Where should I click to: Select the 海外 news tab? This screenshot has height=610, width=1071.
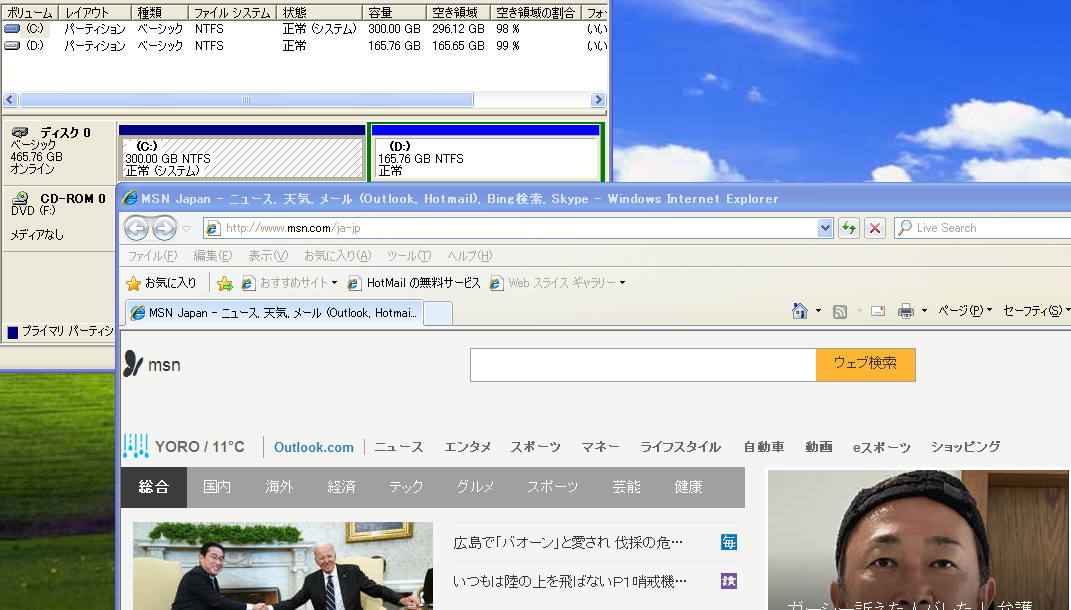(x=279, y=487)
